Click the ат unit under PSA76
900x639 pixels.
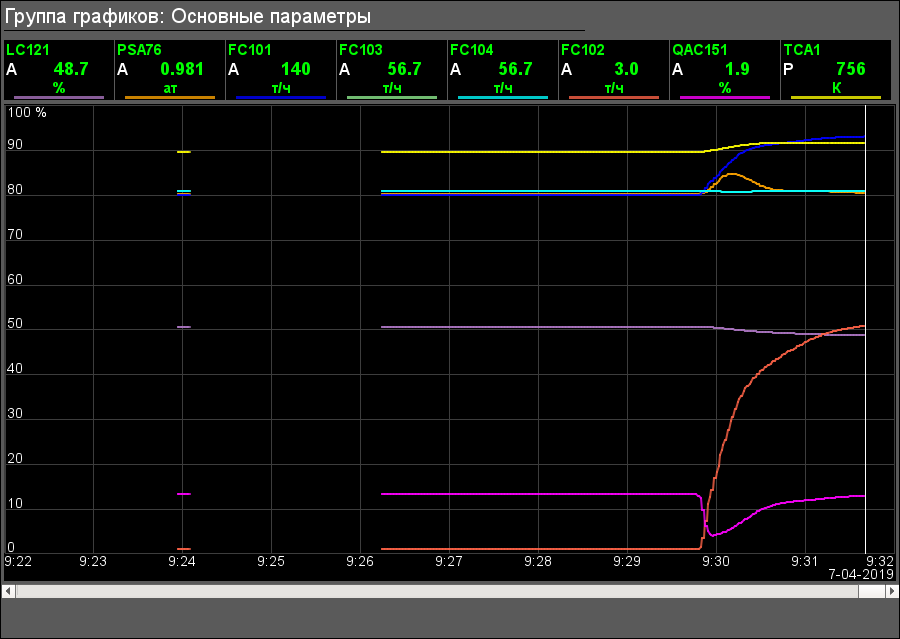click(170, 88)
